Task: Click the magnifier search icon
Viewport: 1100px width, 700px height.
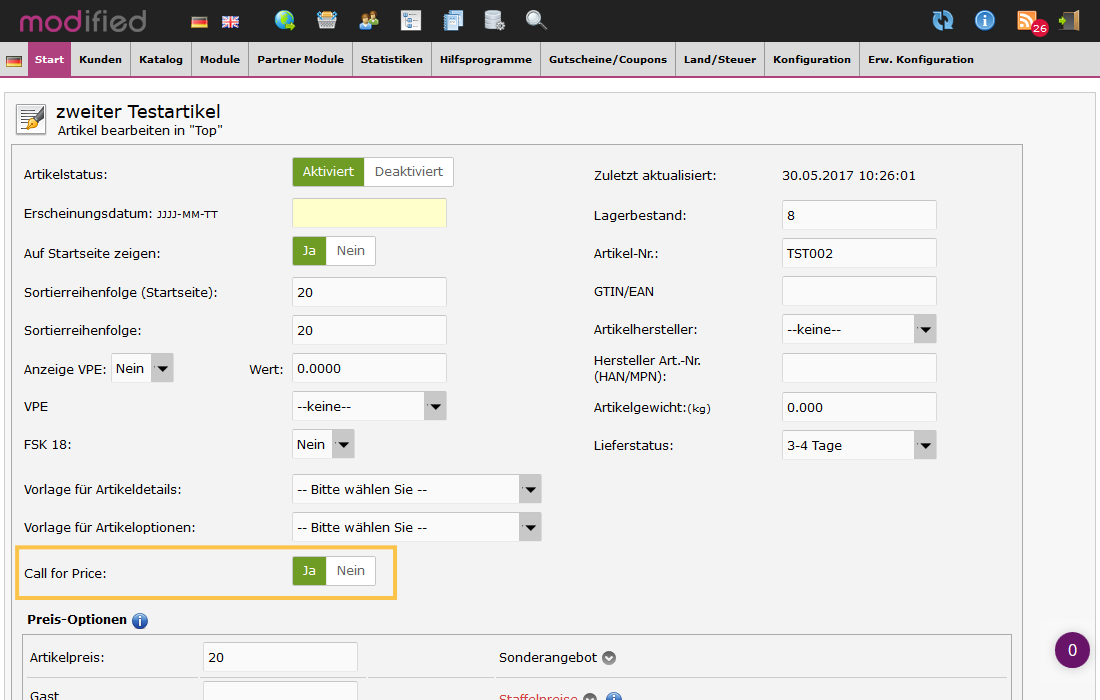Action: 537,20
